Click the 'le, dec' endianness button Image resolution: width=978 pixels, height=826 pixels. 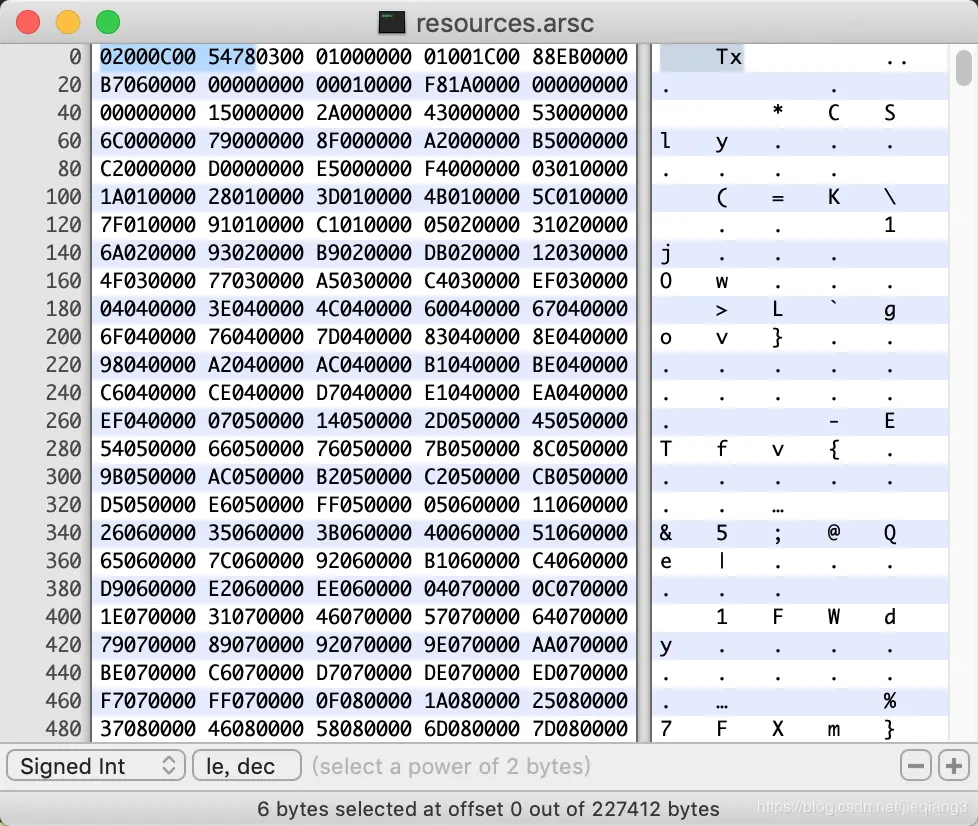pyautogui.click(x=247, y=765)
